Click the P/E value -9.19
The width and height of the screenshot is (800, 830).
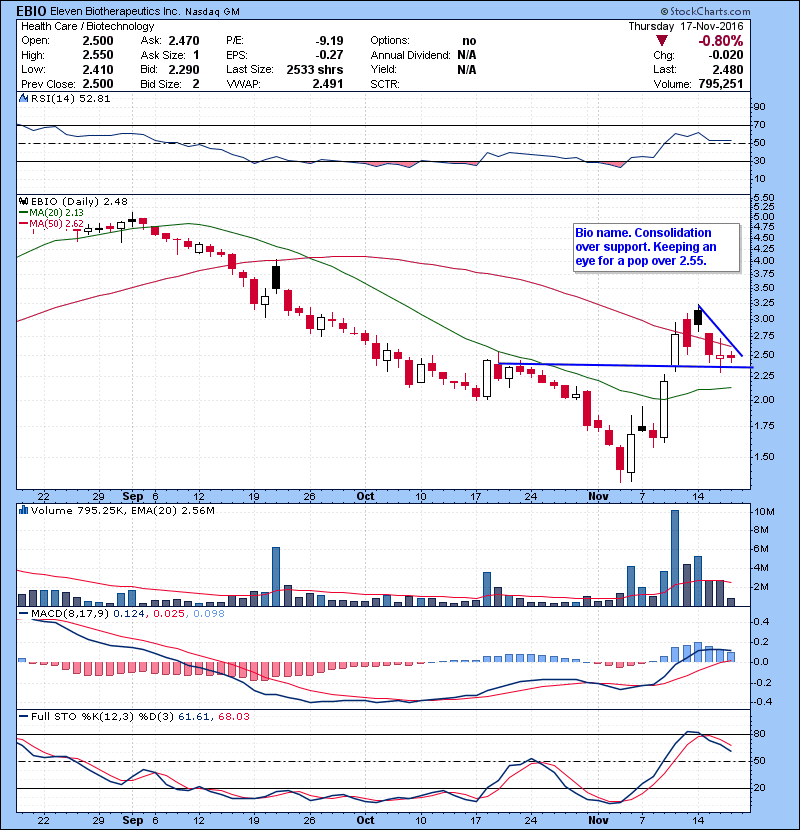pos(329,41)
